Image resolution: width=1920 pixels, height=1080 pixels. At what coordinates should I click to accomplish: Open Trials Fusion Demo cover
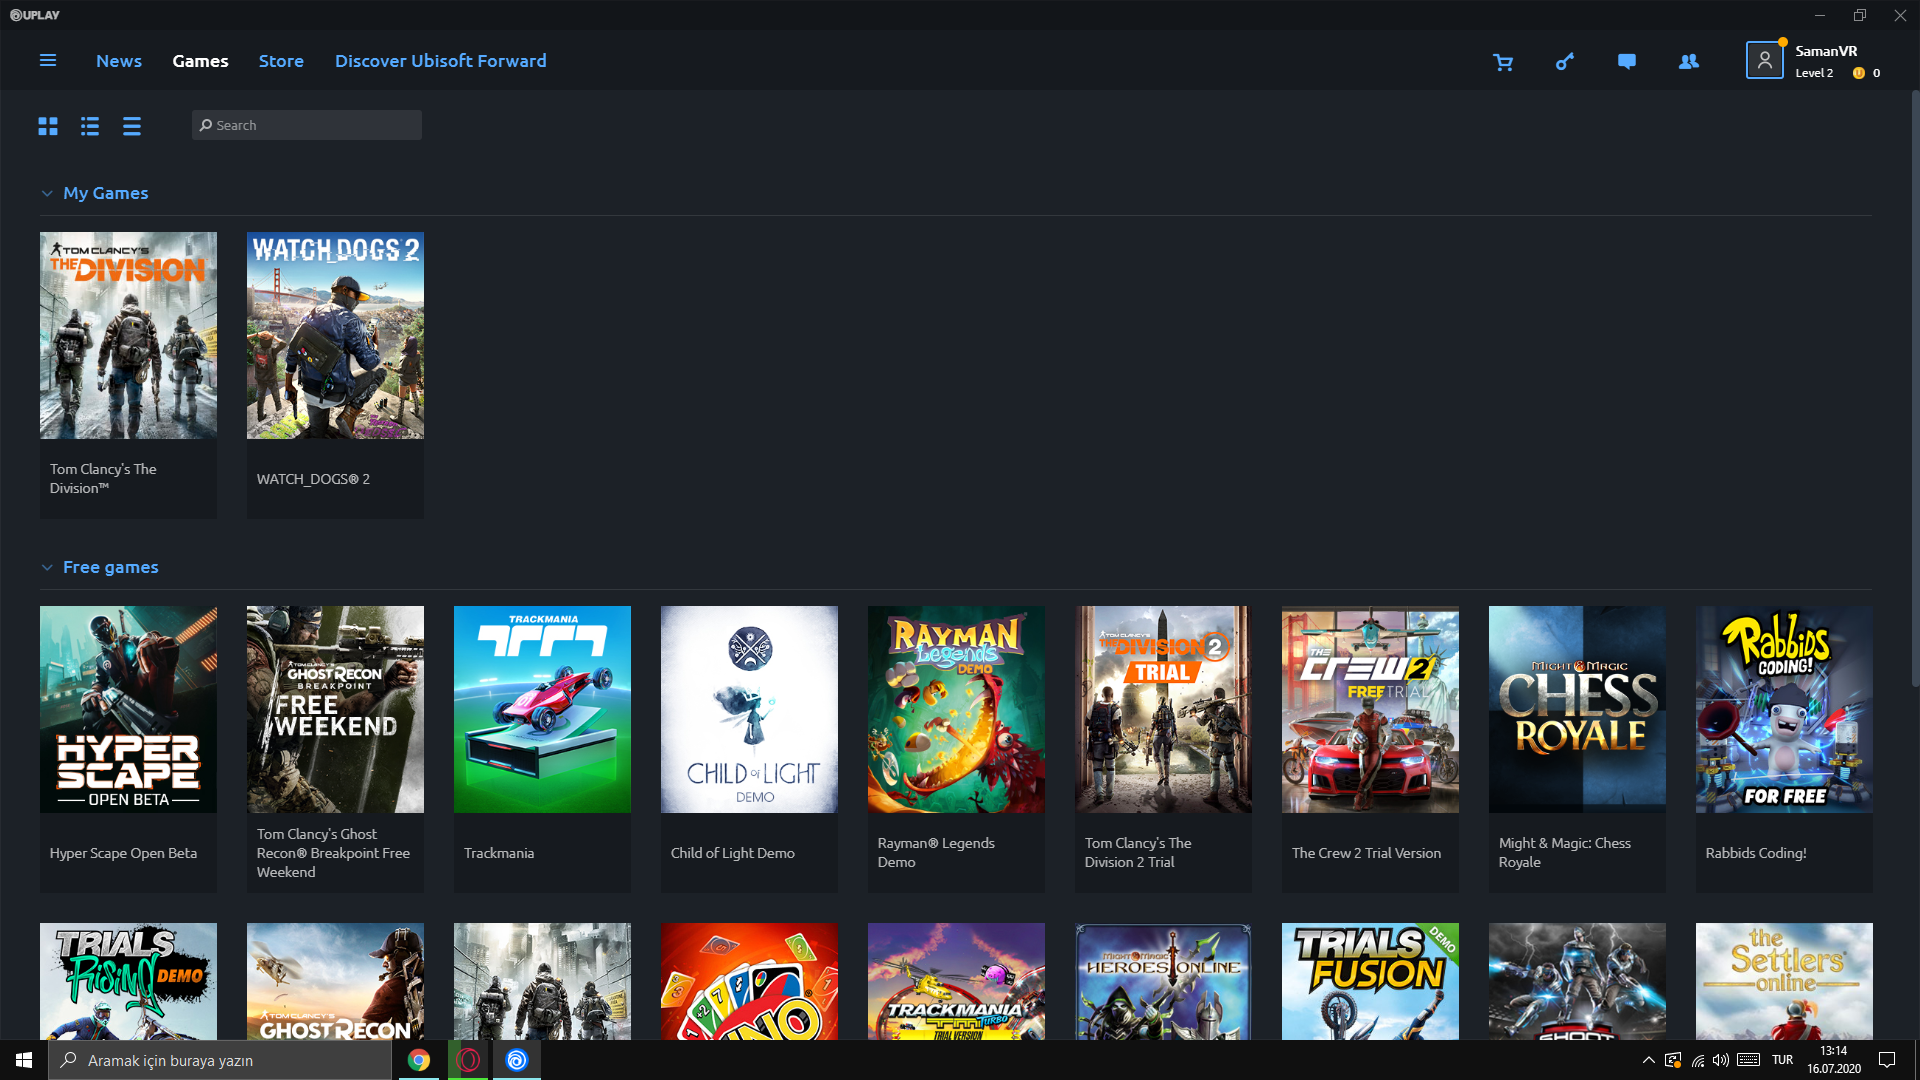pos(1370,981)
